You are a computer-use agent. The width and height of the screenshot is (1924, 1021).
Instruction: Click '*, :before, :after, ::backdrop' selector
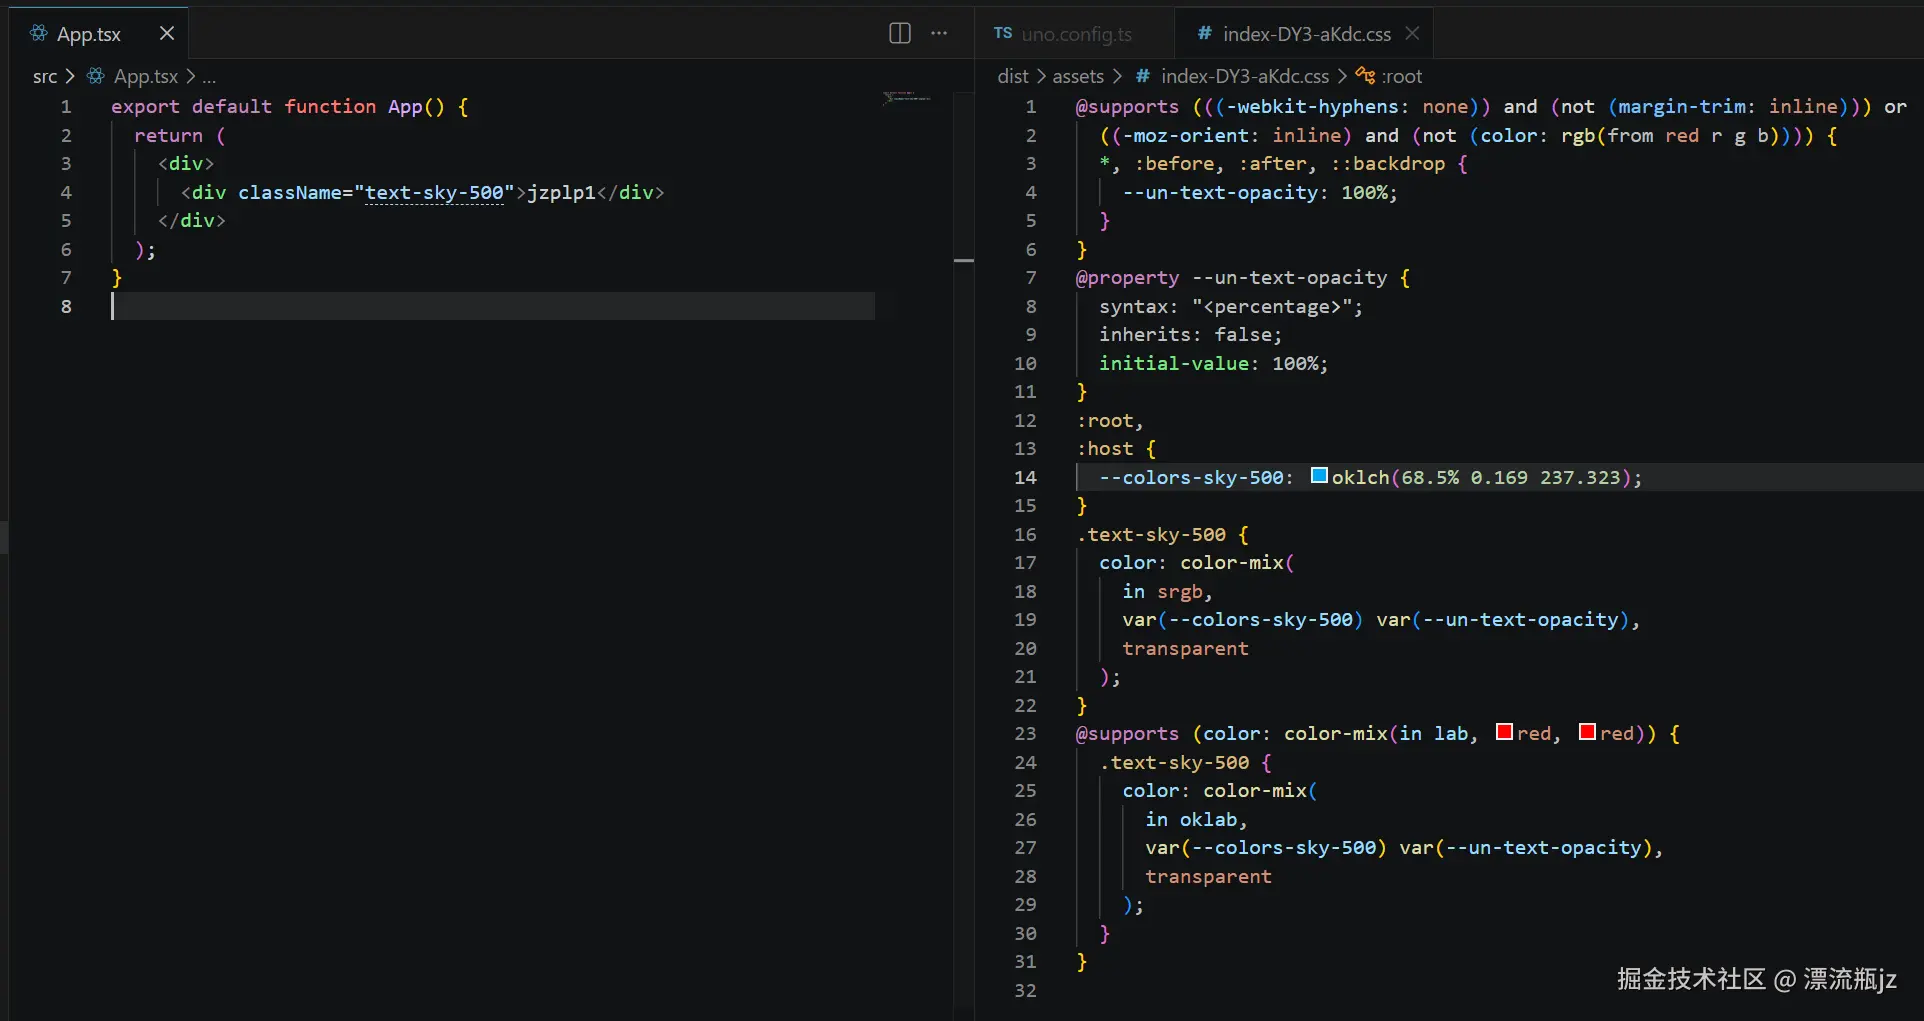tap(1272, 163)
